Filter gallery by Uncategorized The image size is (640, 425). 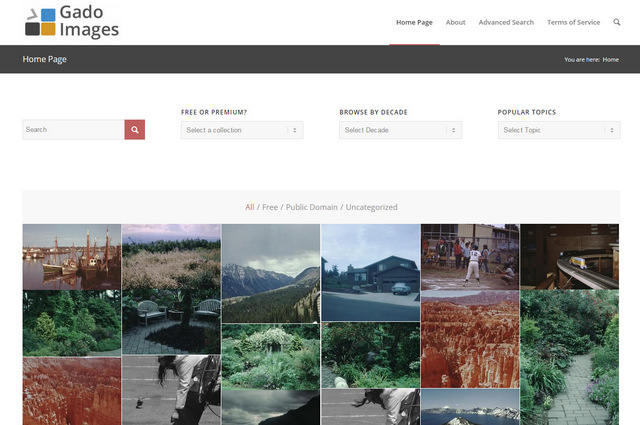tap(371, 207)
